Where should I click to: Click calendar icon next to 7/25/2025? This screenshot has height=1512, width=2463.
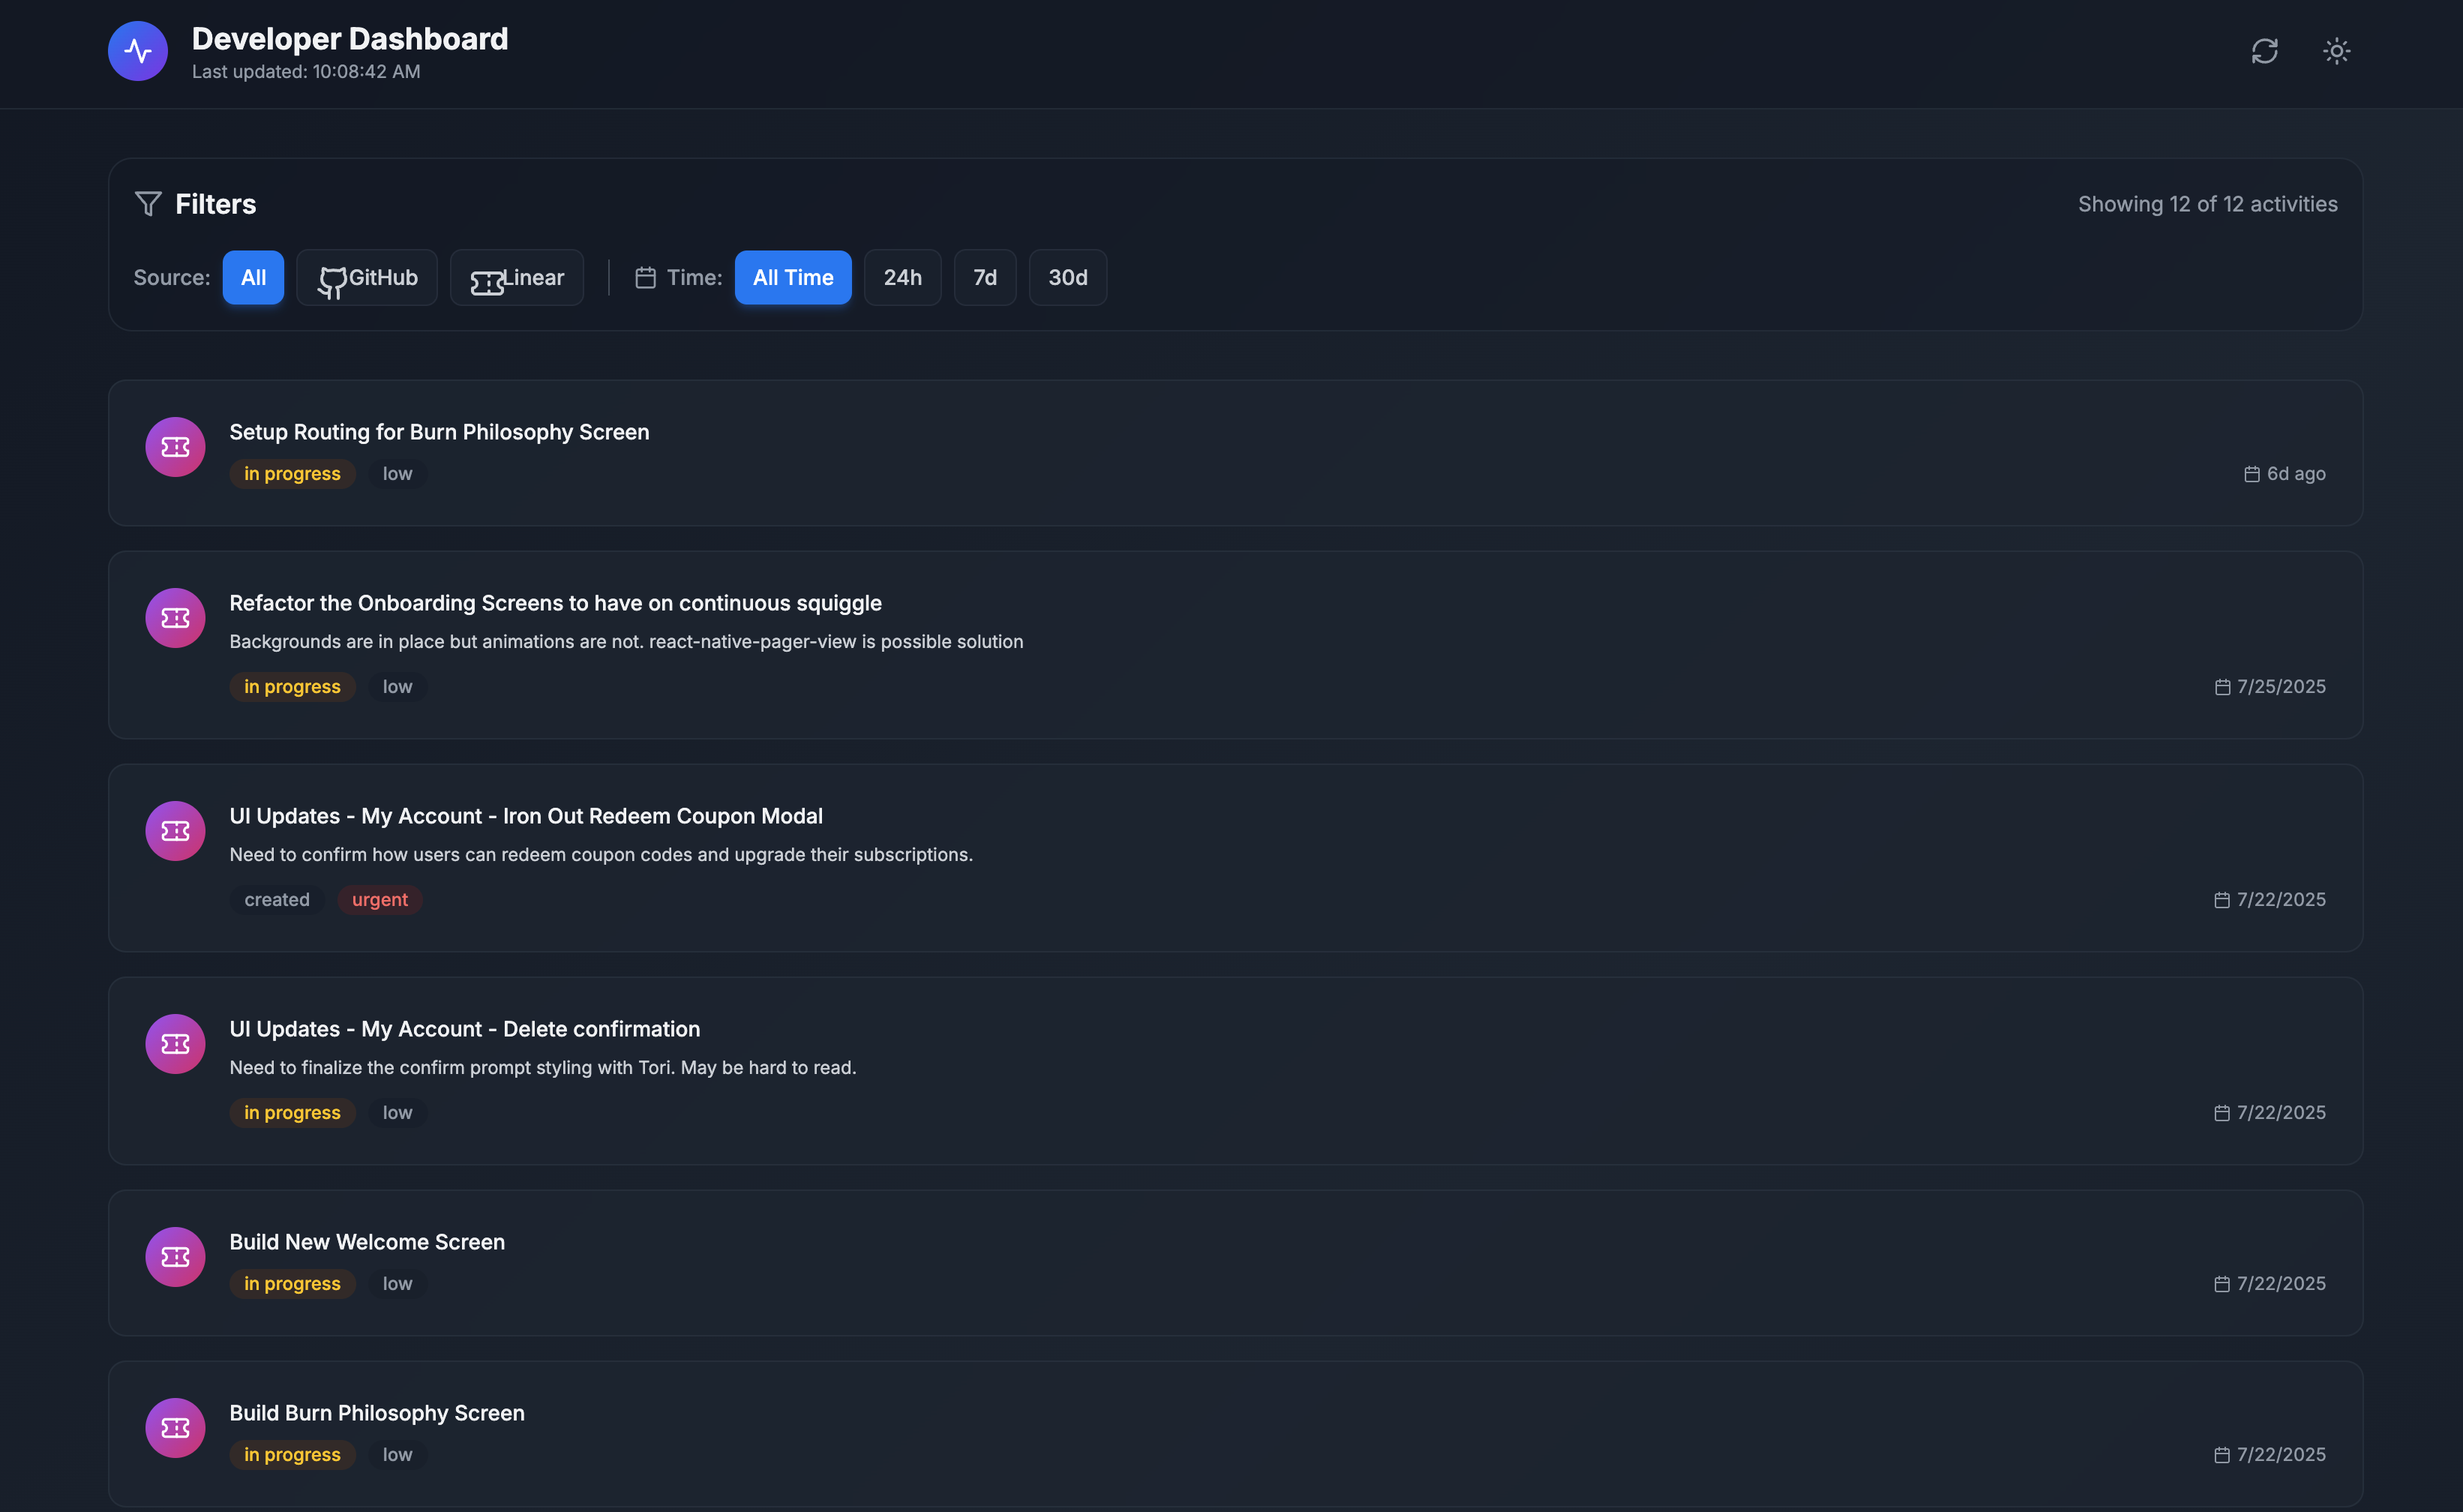click(2222, 687)
